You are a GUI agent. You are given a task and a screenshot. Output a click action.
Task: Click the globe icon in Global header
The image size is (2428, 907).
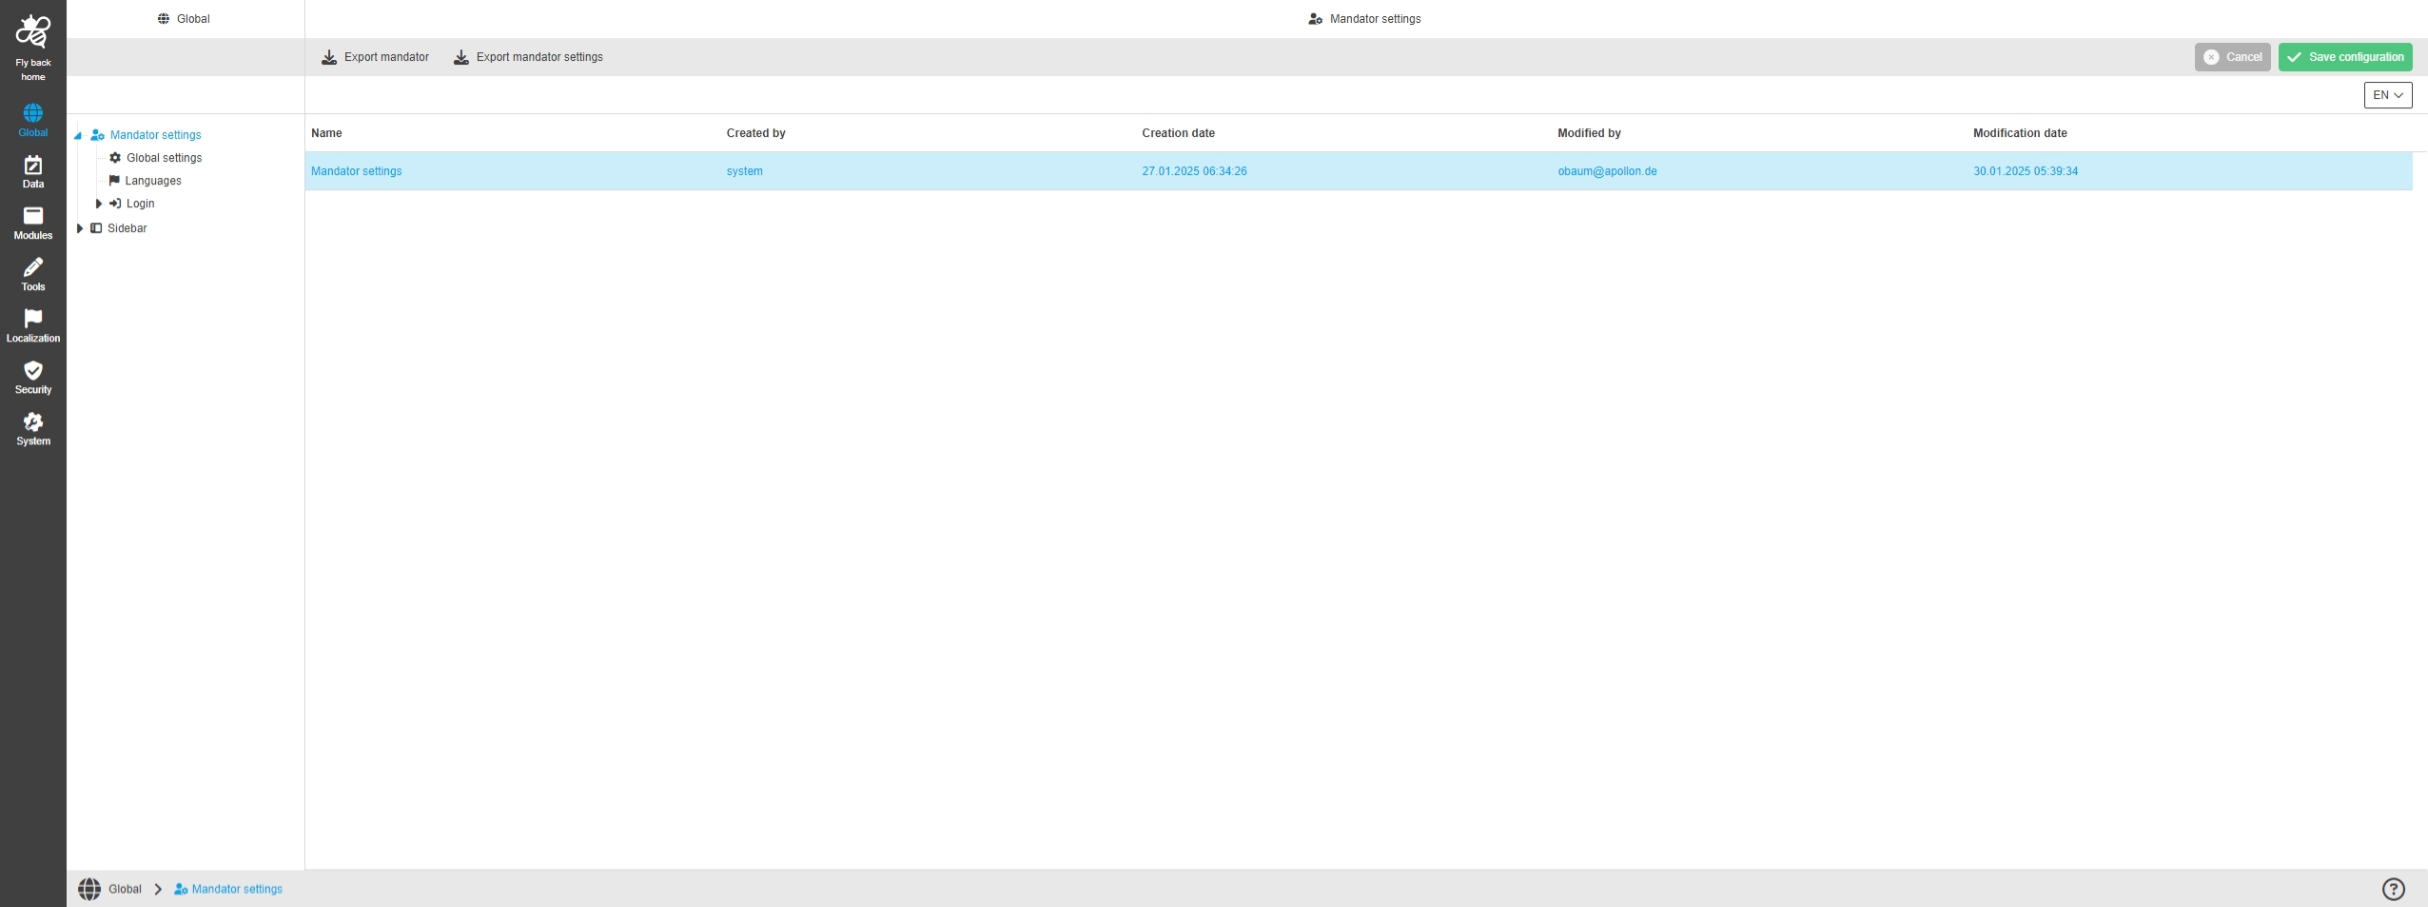click(x=164, y=19)
